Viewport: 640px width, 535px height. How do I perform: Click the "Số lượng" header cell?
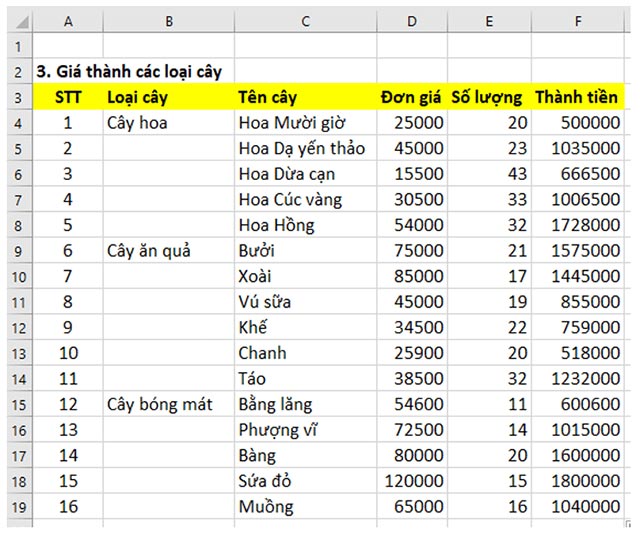click(x=487, y=98)
